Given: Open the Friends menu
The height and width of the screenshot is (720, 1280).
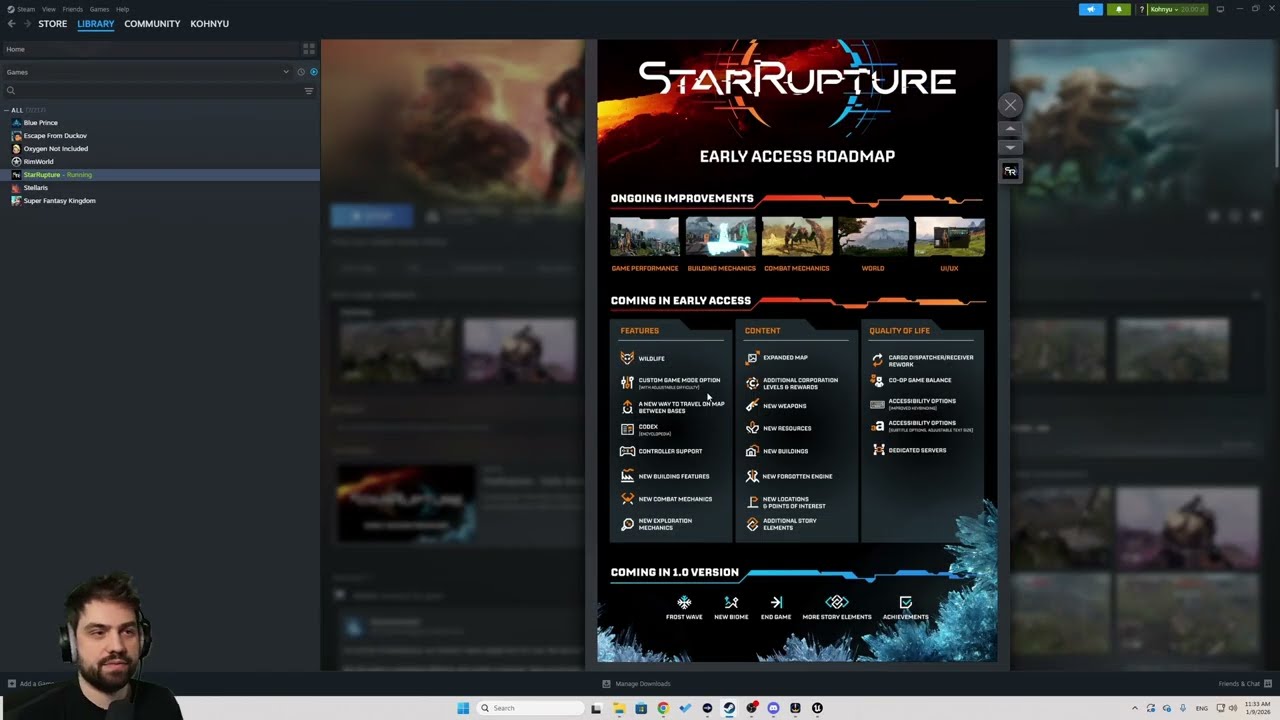Looking at the screenshot, I should pos(73,9).
